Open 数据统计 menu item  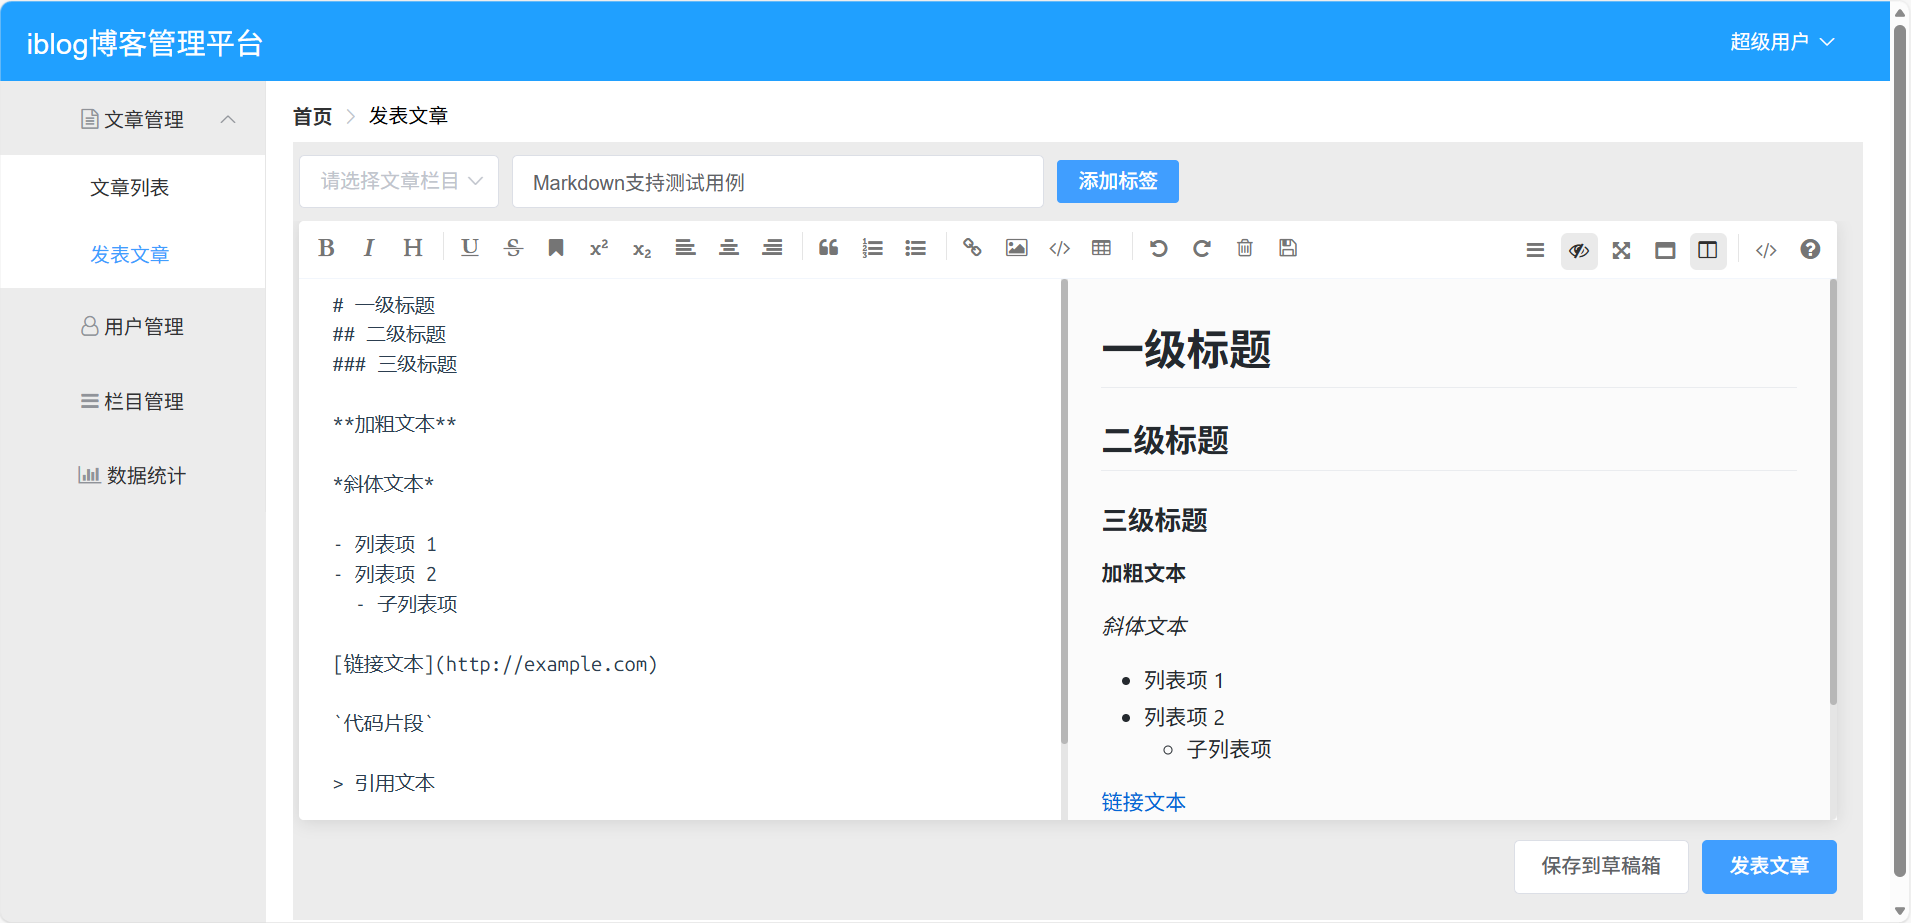click(x=133, y=475)
